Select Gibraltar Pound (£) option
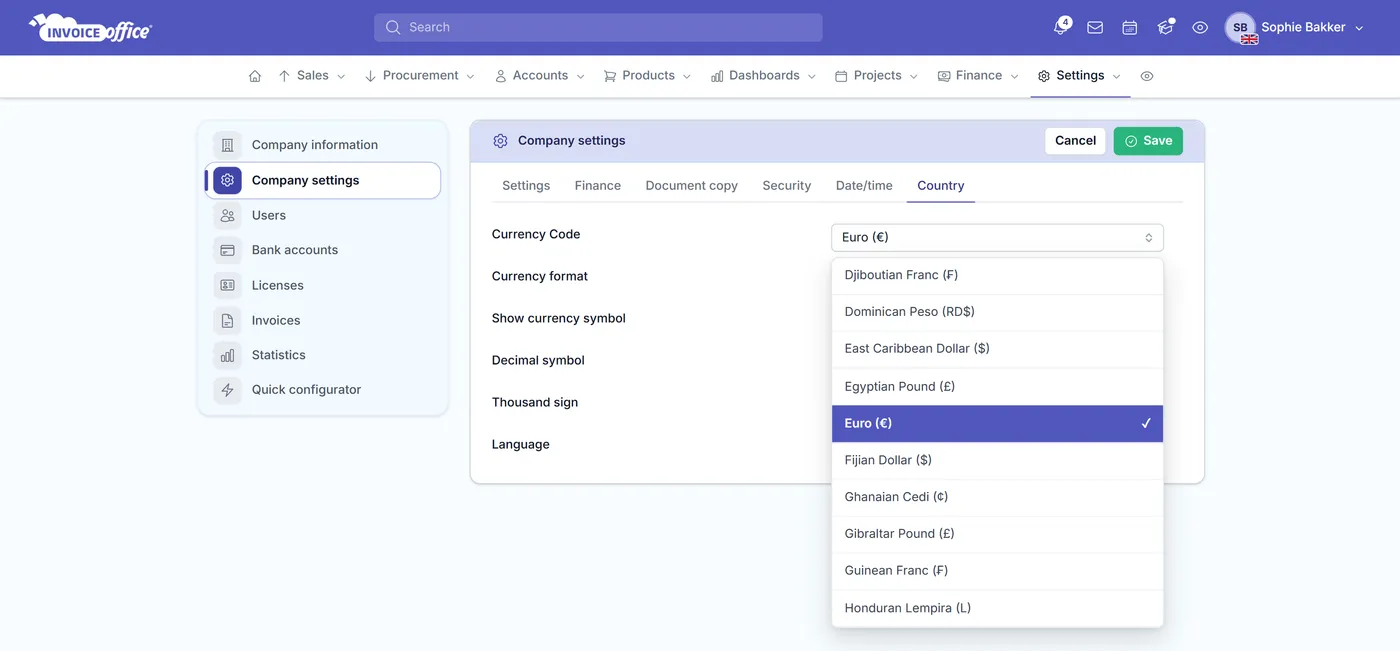This screenshot has width=1400, height=651. pos(997,534)
